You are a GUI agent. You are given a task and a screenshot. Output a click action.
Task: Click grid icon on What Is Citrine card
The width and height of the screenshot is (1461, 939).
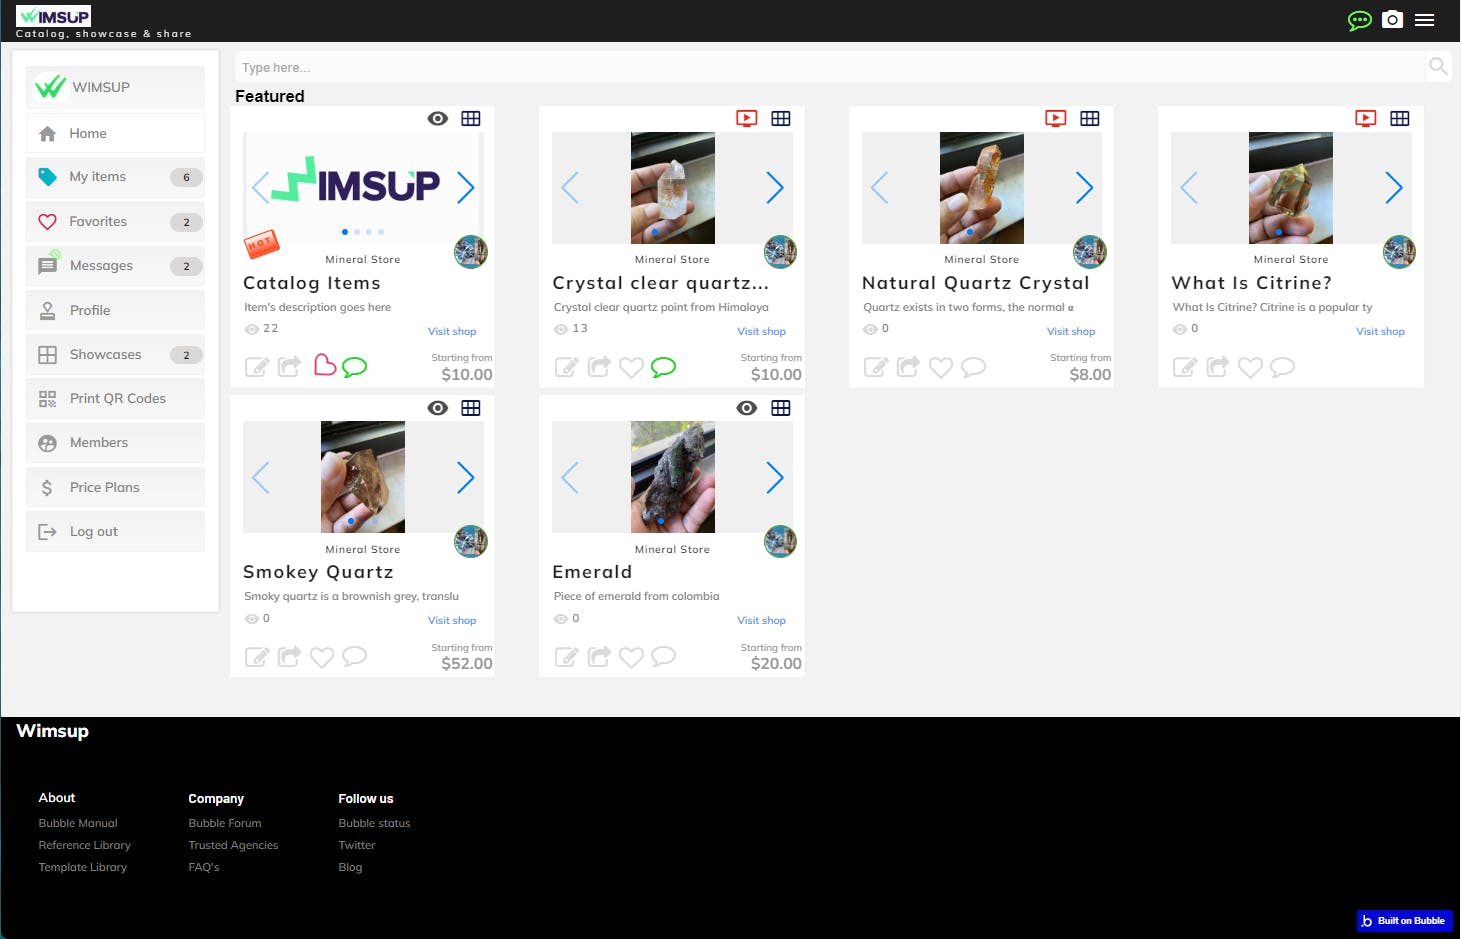point(1399,118)
